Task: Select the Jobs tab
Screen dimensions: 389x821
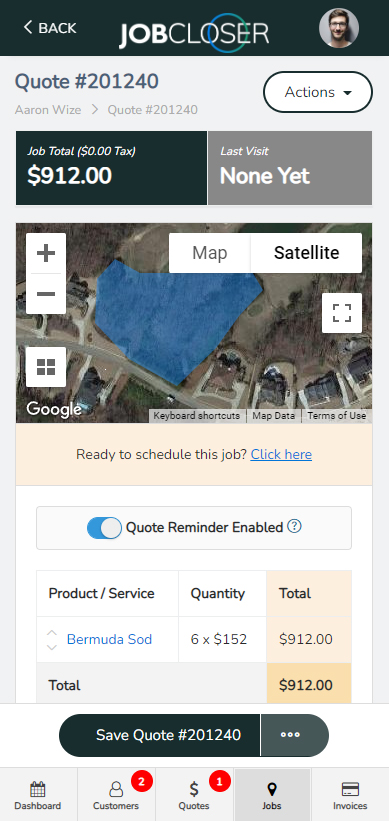Action: pyautogui.click(x=272, y=795)
